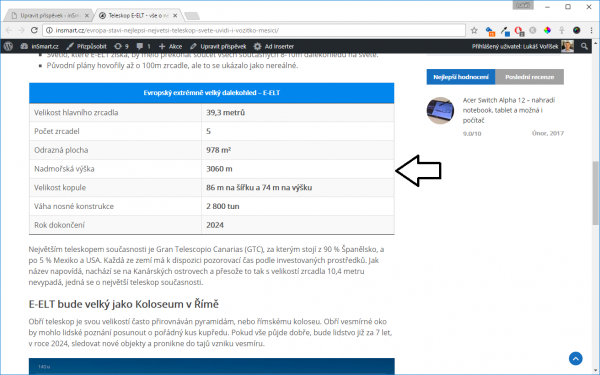The image size is (600, 375).
Task: Open the inSmart.cz site dashboard menu
Action: tap(39, 46)
